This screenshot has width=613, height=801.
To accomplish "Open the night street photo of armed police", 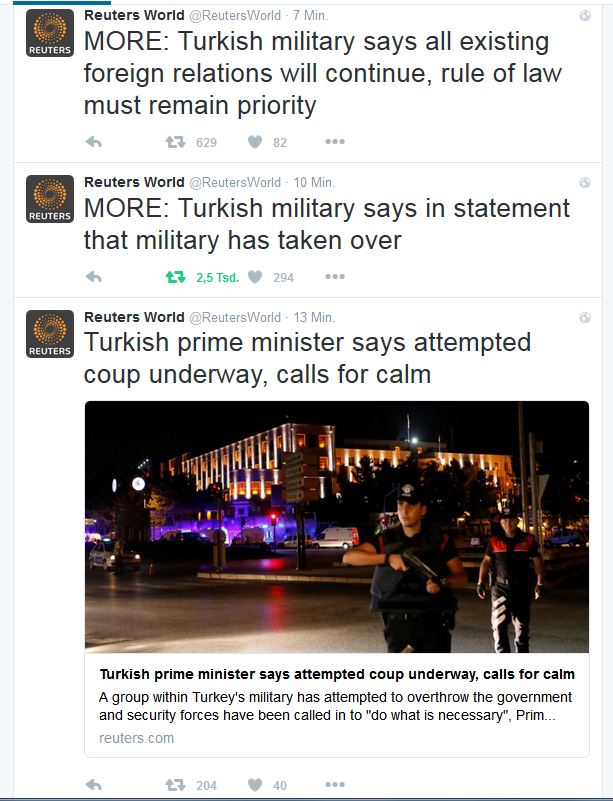I will tap(337, 527).
